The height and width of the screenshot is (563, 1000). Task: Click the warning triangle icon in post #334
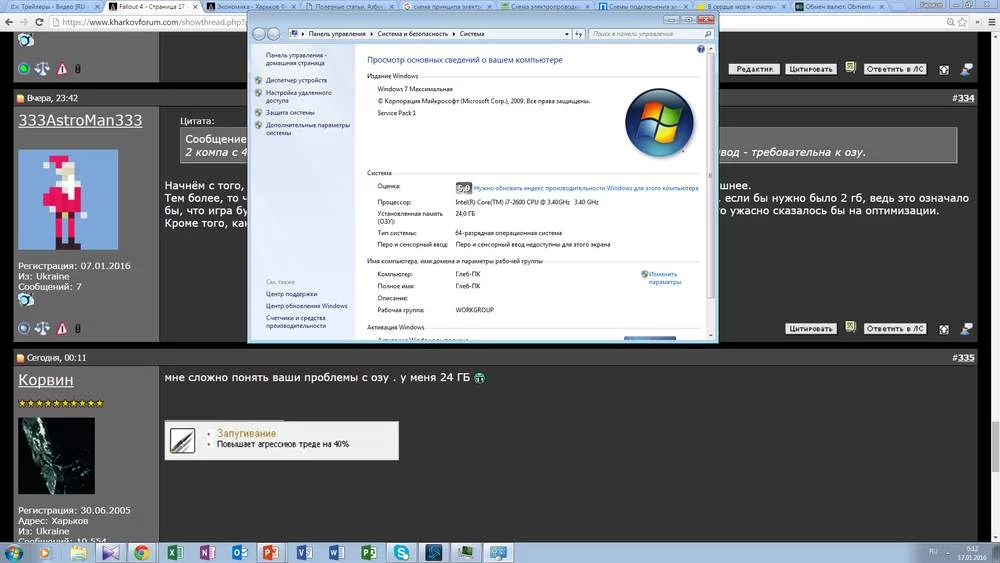coord(61,328)
